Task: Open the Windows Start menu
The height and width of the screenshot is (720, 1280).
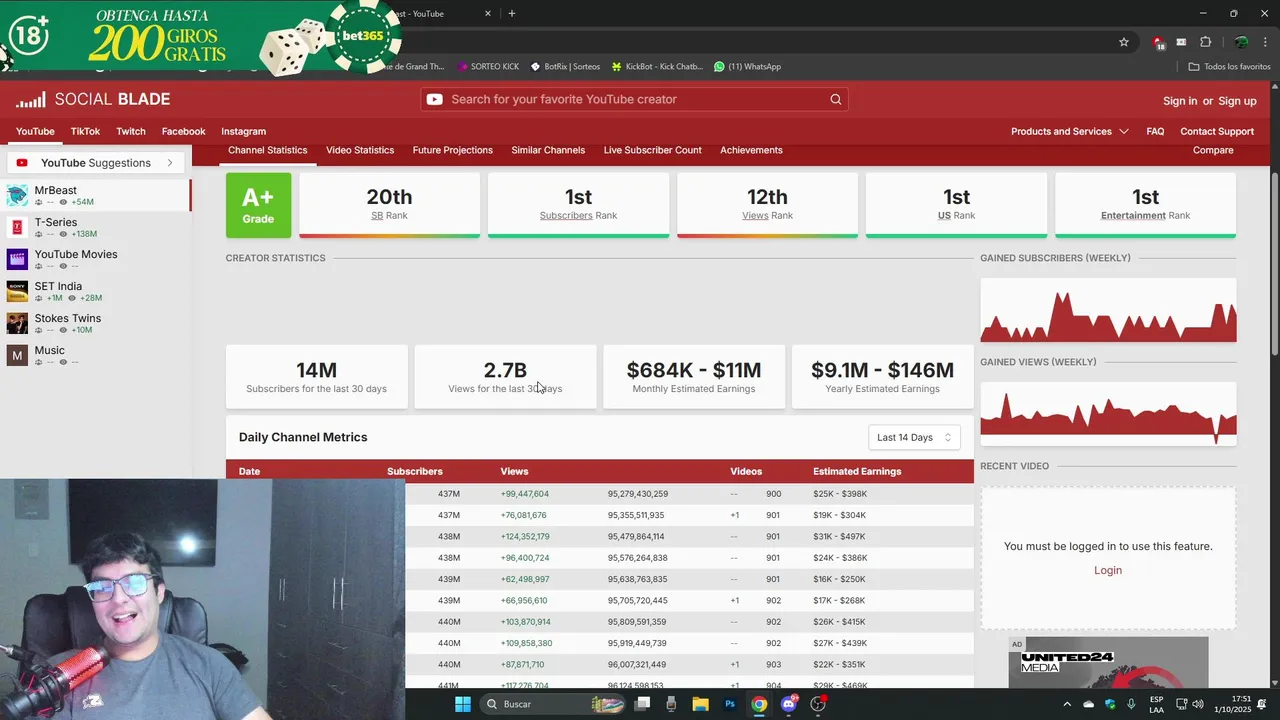Action: point(463,704)
